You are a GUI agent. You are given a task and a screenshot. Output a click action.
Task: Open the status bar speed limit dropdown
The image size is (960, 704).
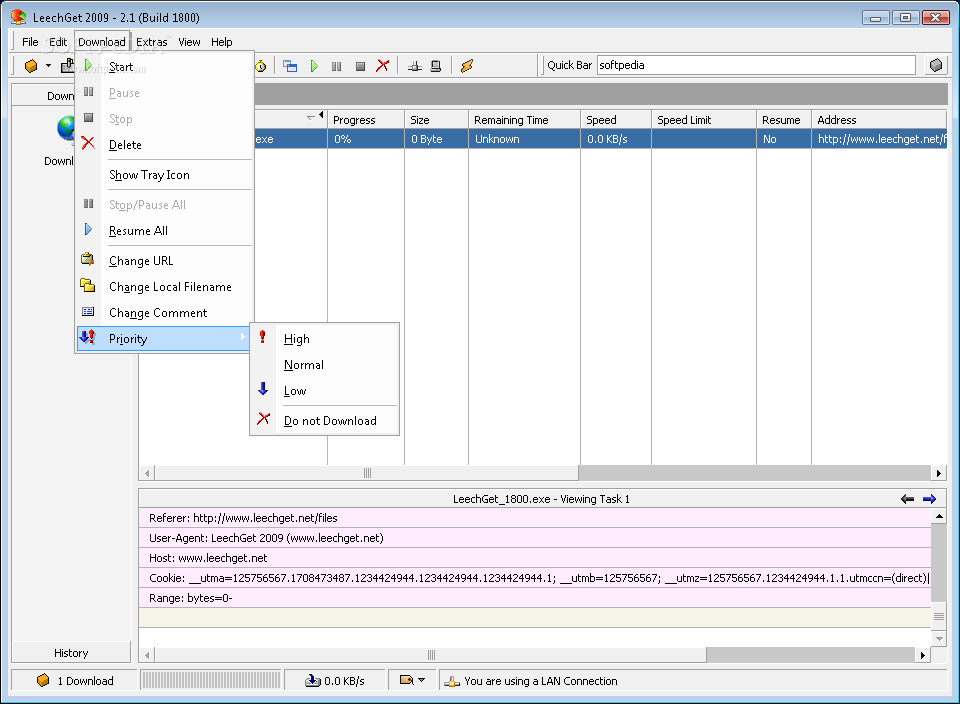pos(412,680)
